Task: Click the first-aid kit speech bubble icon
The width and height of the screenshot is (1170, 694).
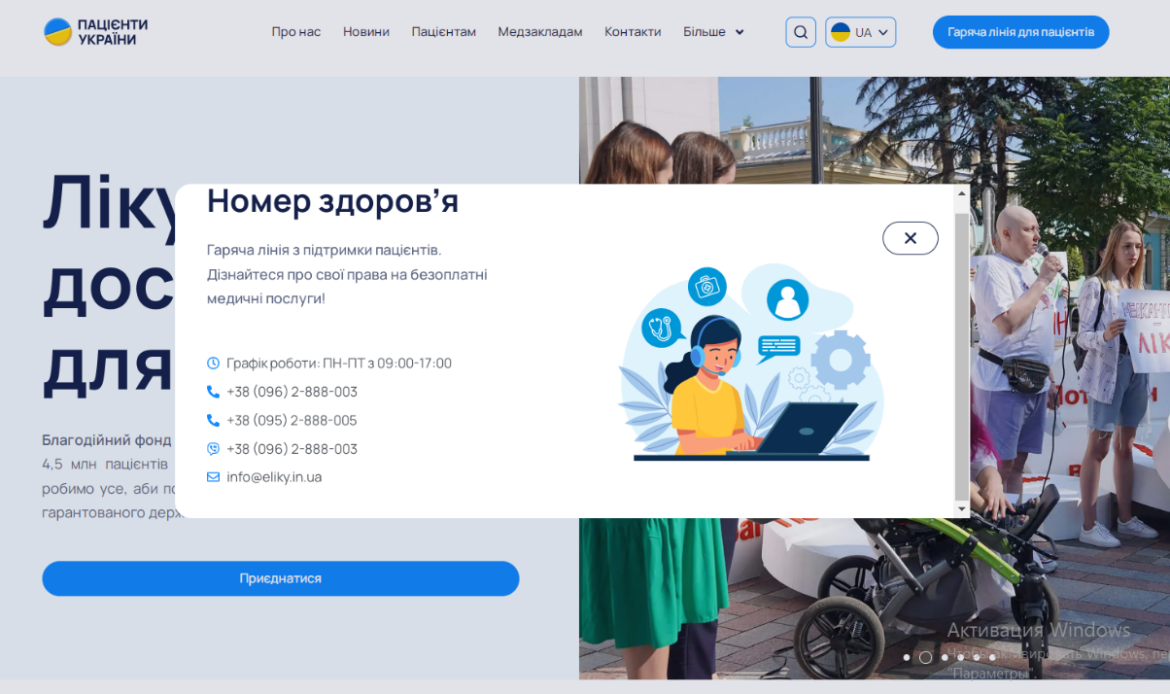Action: coord(707,287)
